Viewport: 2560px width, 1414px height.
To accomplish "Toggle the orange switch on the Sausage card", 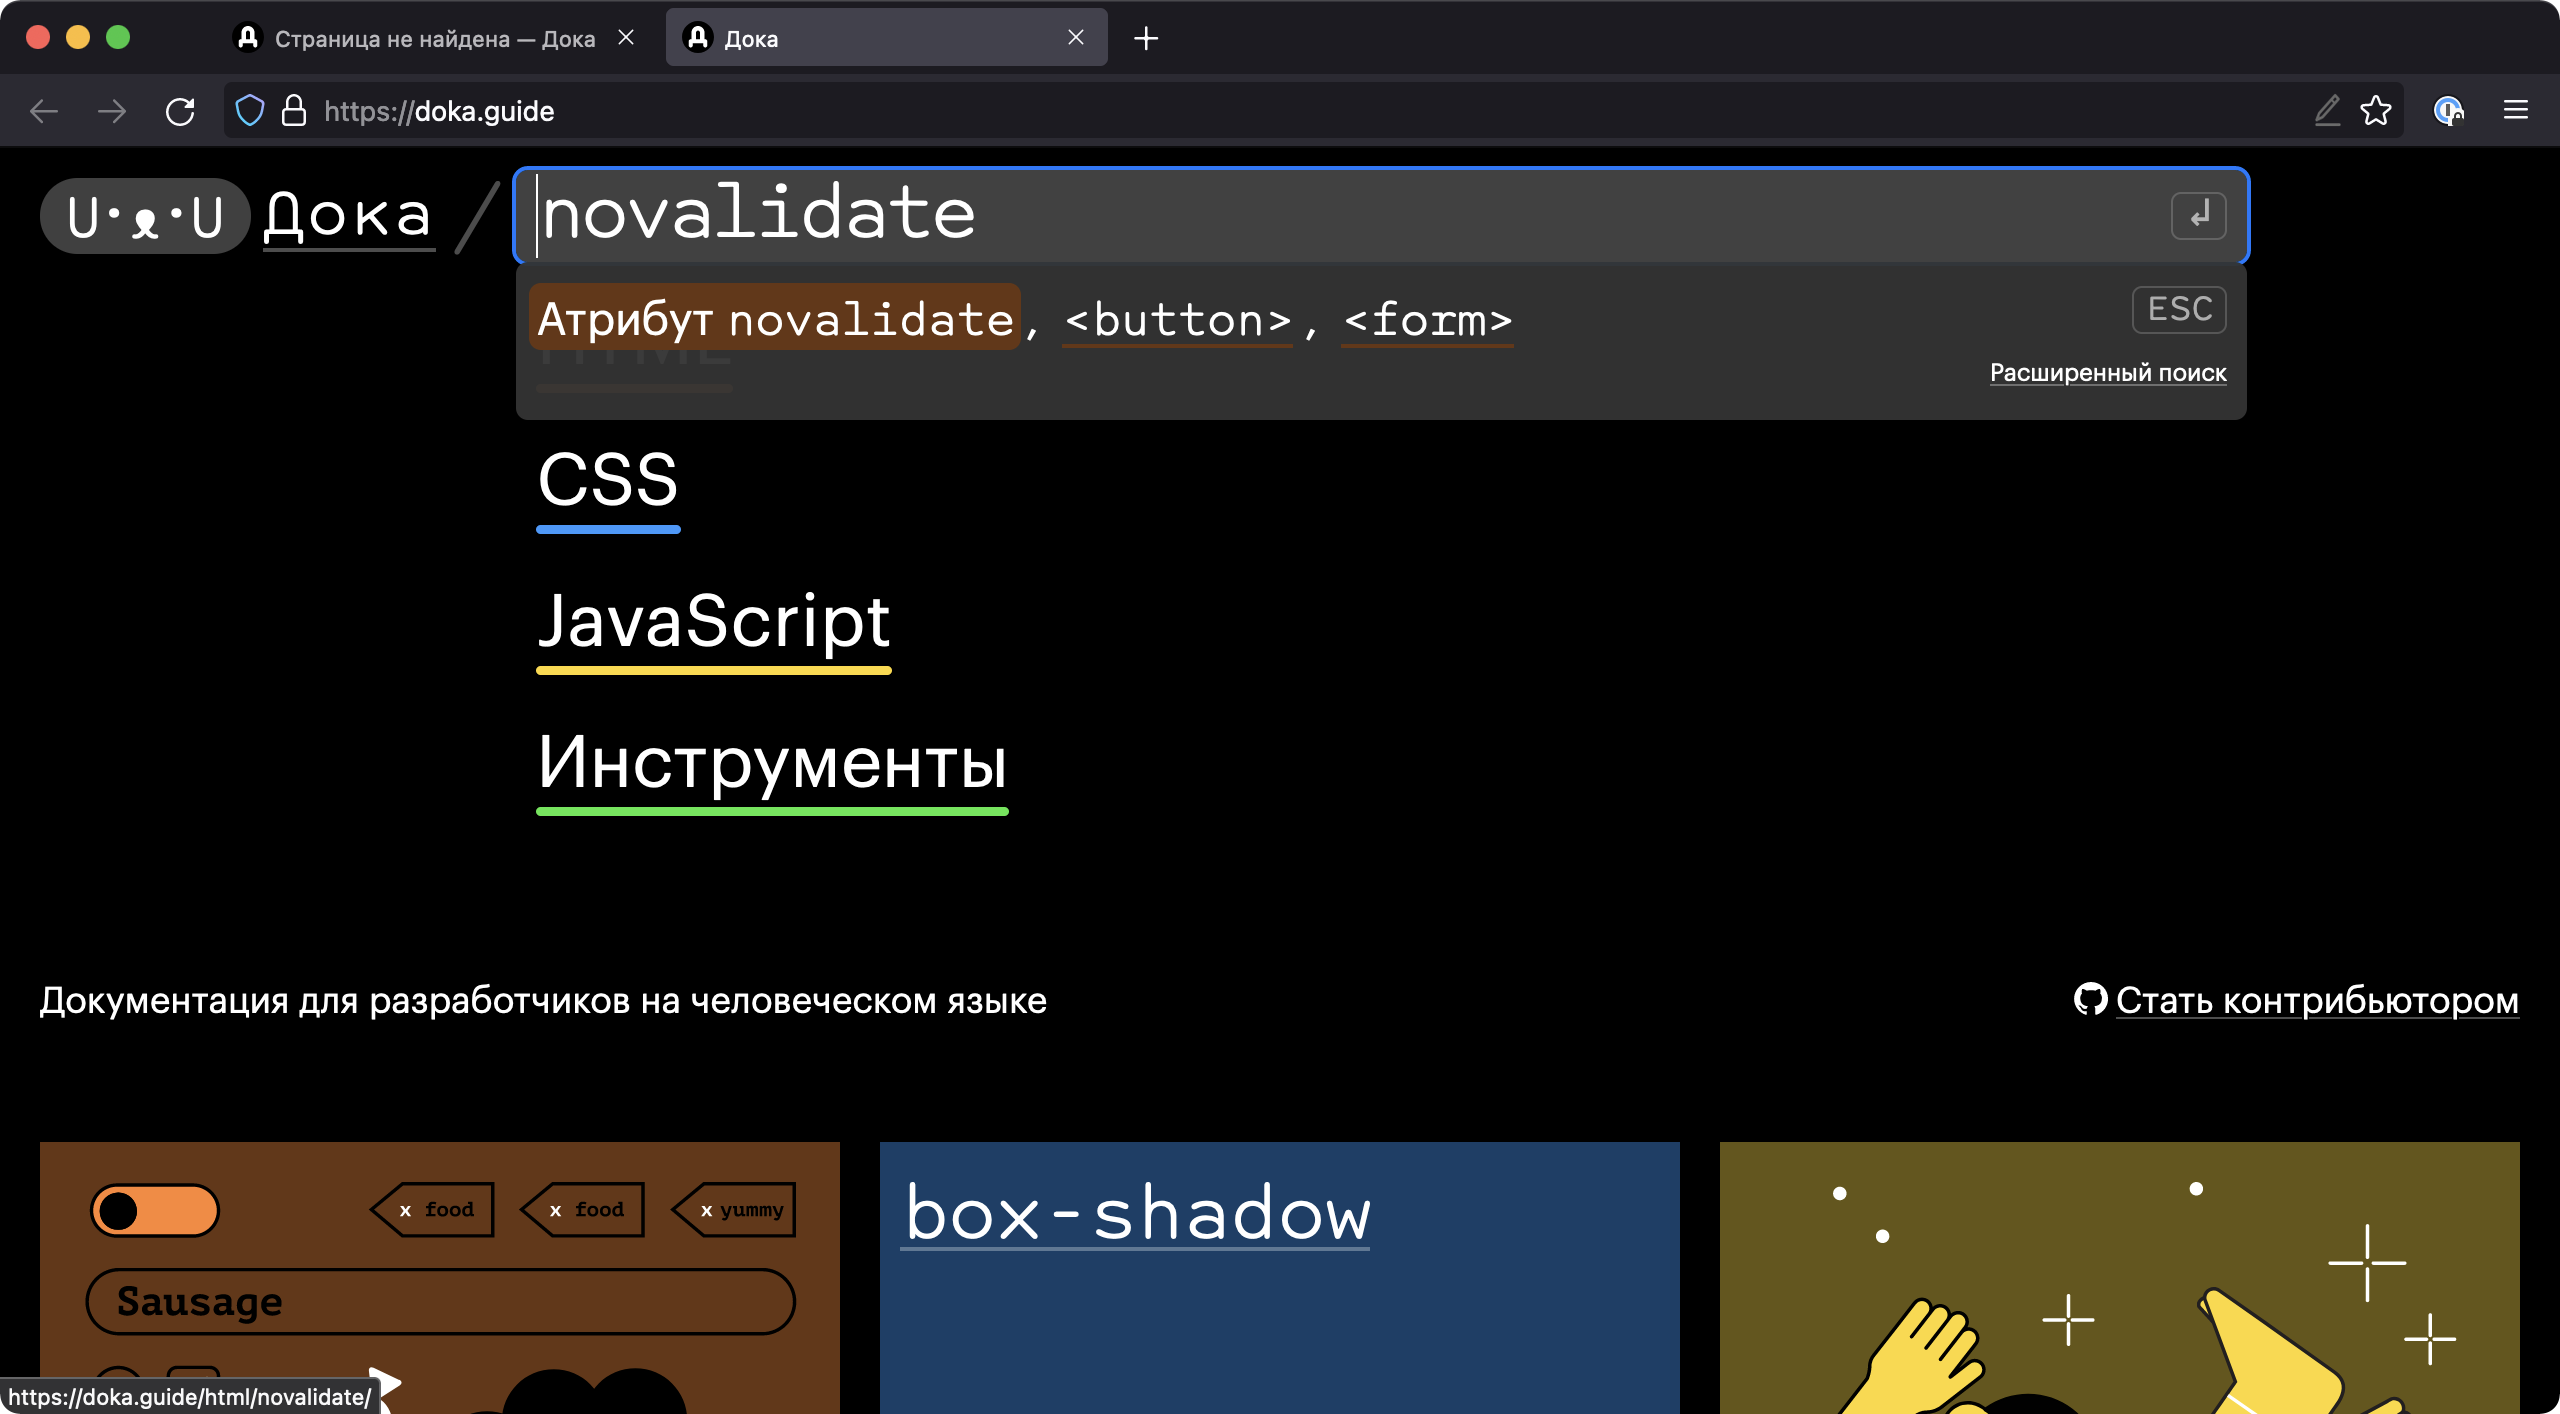I will (x=154, y=1210).
